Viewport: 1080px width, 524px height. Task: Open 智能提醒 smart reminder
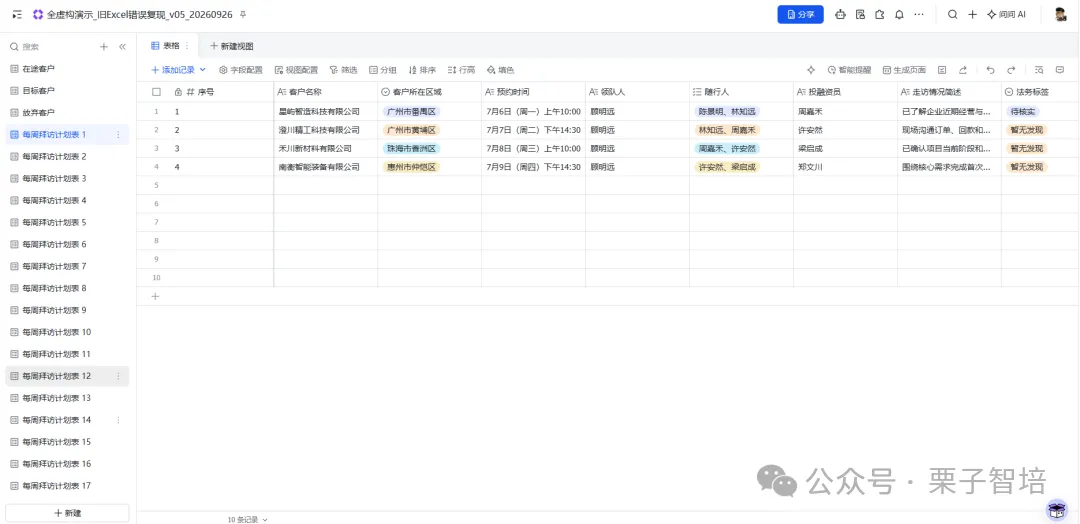pos(849,70)
